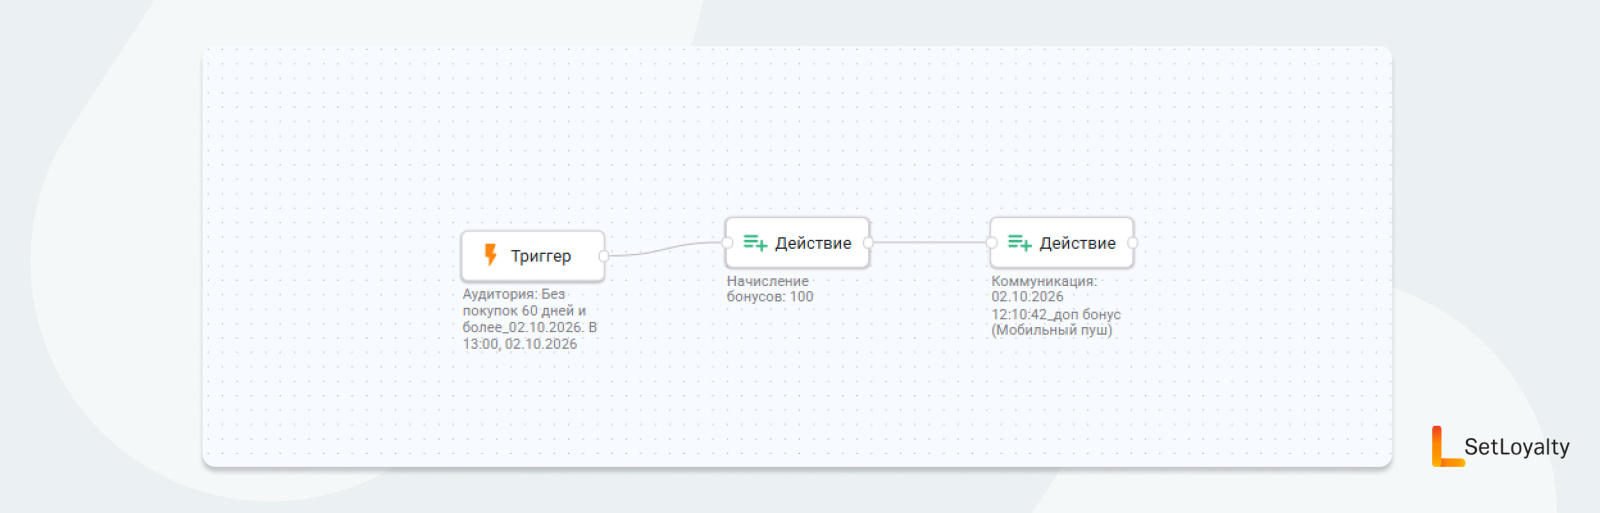This screenshot has height=513, width=1600.
Task: Click the Триггер node output connector
Action: [x=604, y=256]
